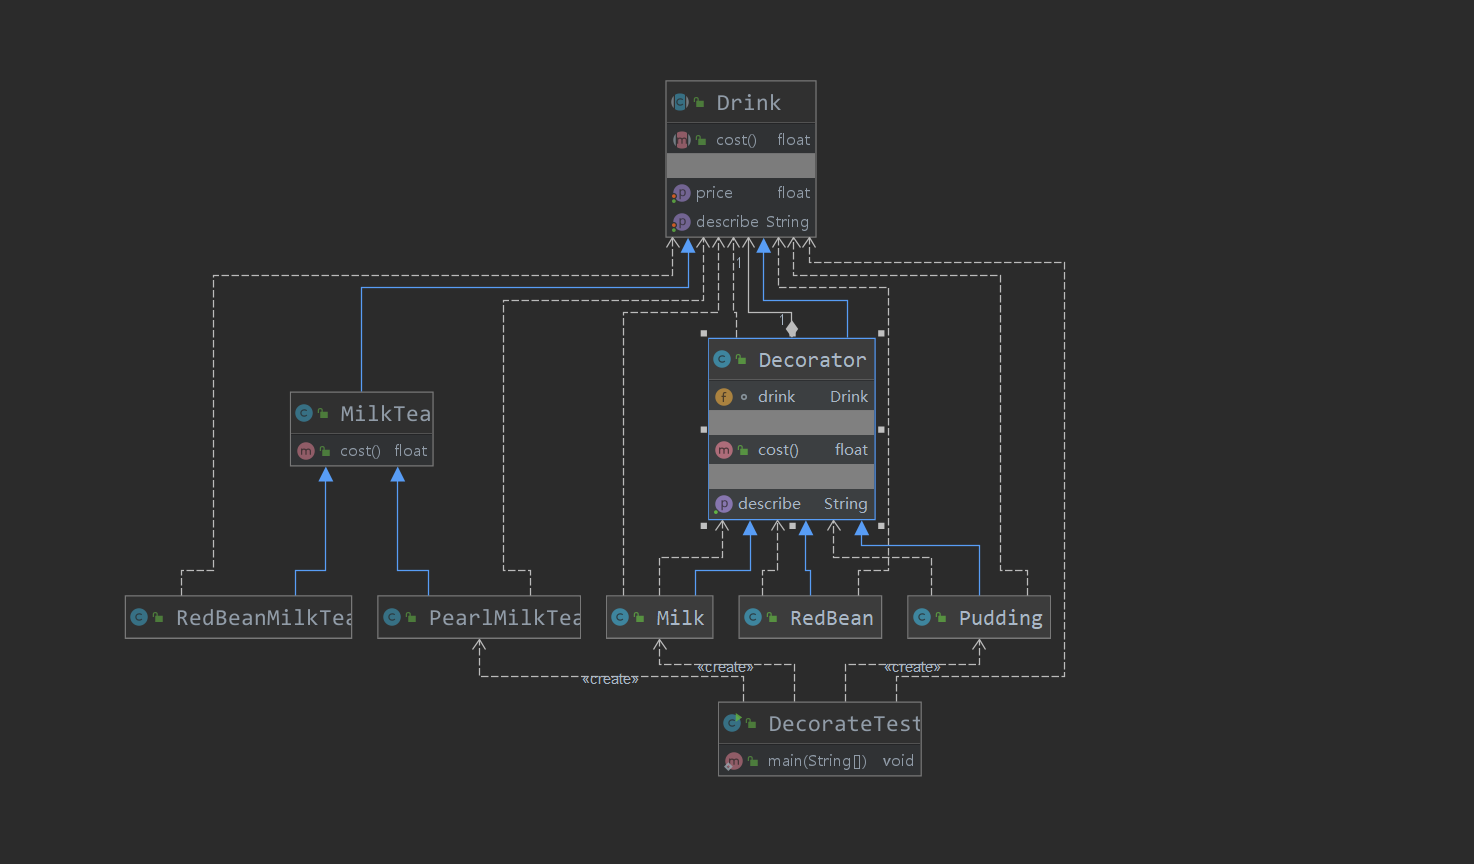This screenshot has height=864, width=1474.
Task: Select cost() float row in Decorator
Action: click(x=792, y=450)
